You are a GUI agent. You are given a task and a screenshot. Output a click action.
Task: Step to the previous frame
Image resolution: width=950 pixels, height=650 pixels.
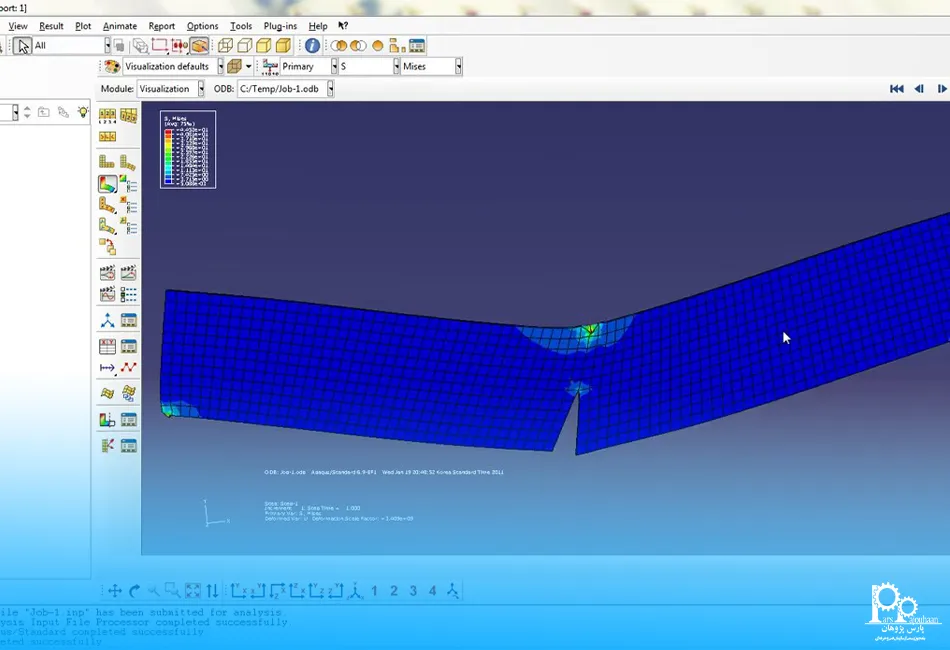(x=919, y=89)
